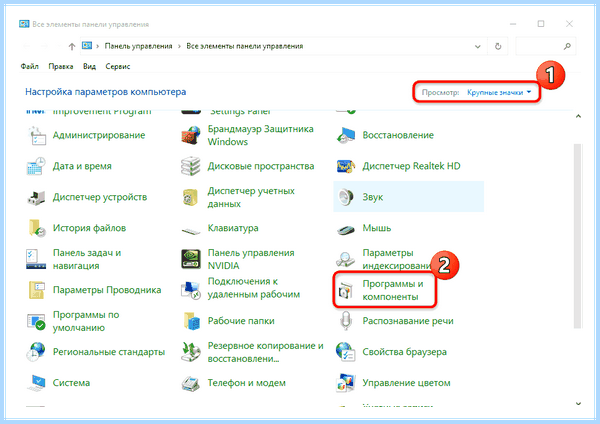600x424 pixels.
Task: Click the Свойства браузера text label
Action: click(404, 352)
